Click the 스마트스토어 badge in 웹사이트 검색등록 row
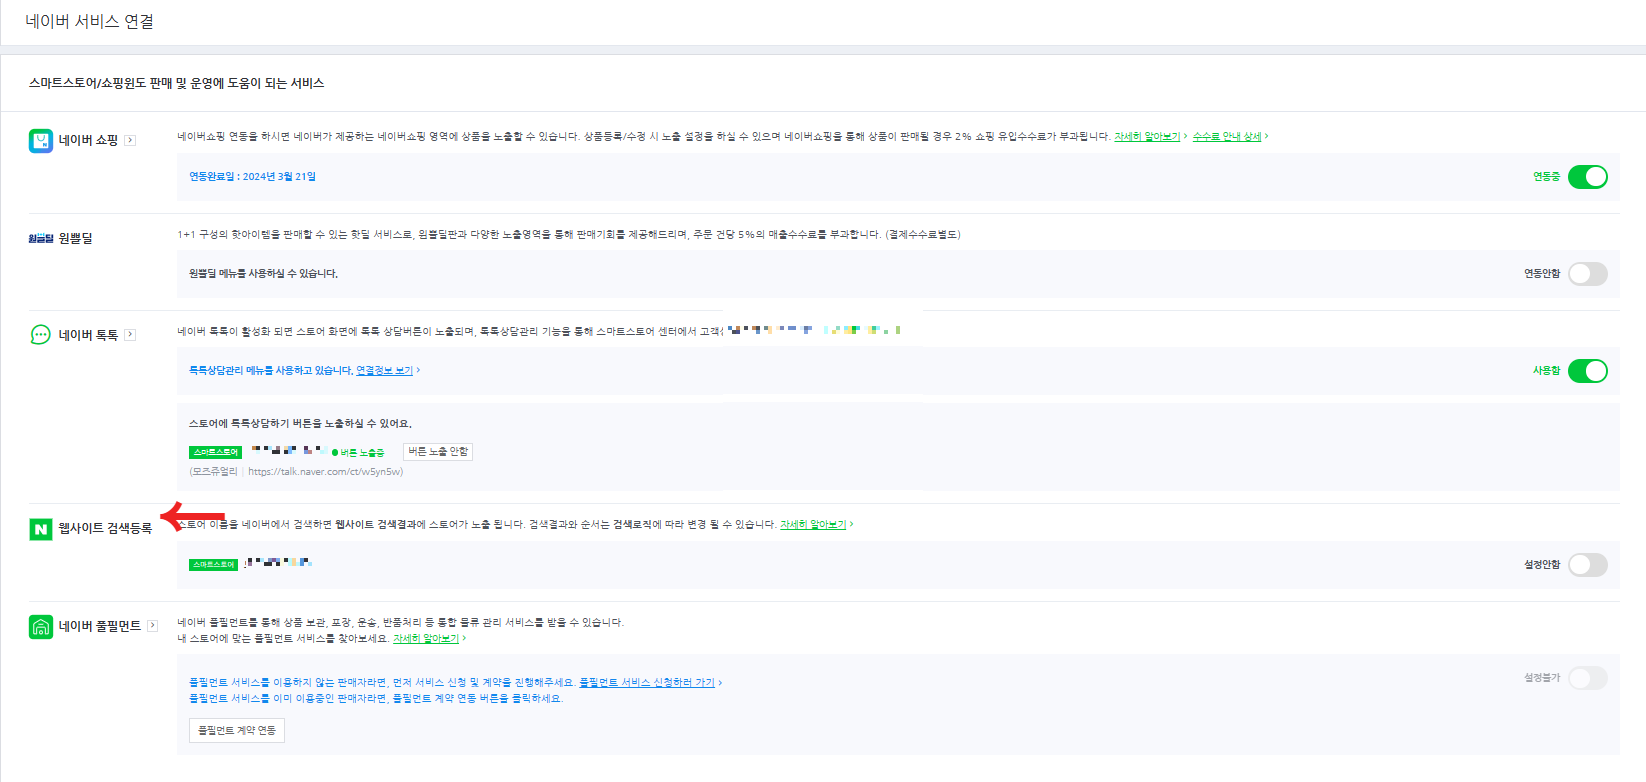This screenshot has width=1646, height=782. click(214, 565)
